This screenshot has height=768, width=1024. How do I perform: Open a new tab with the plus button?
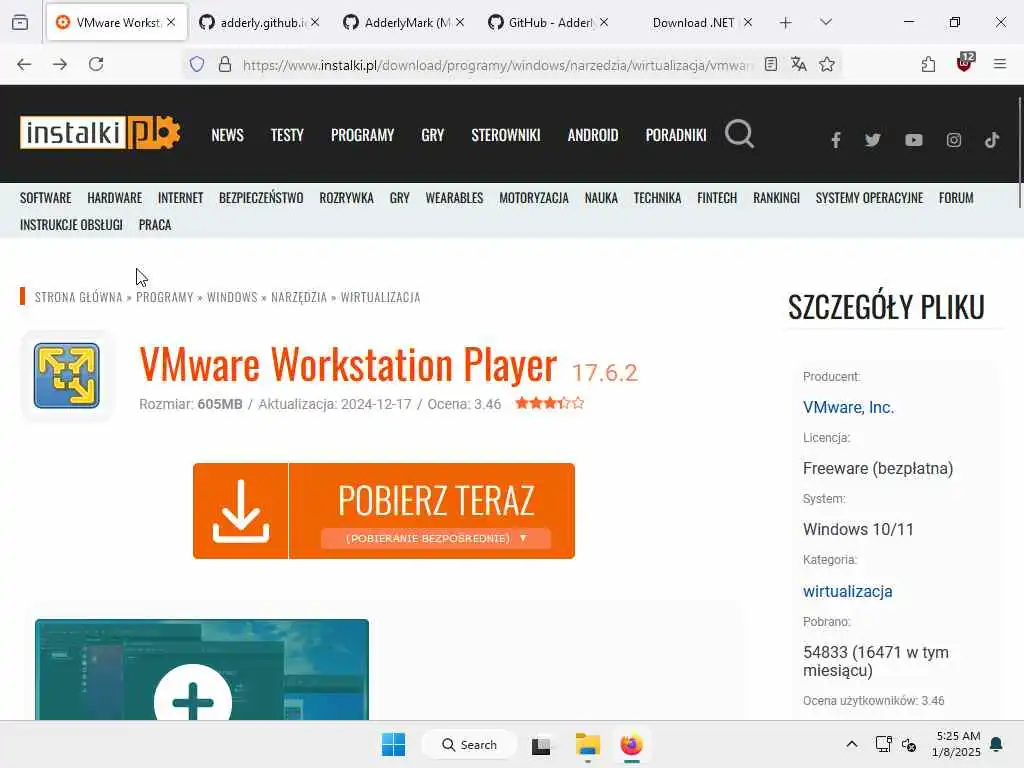coord(786,23)
